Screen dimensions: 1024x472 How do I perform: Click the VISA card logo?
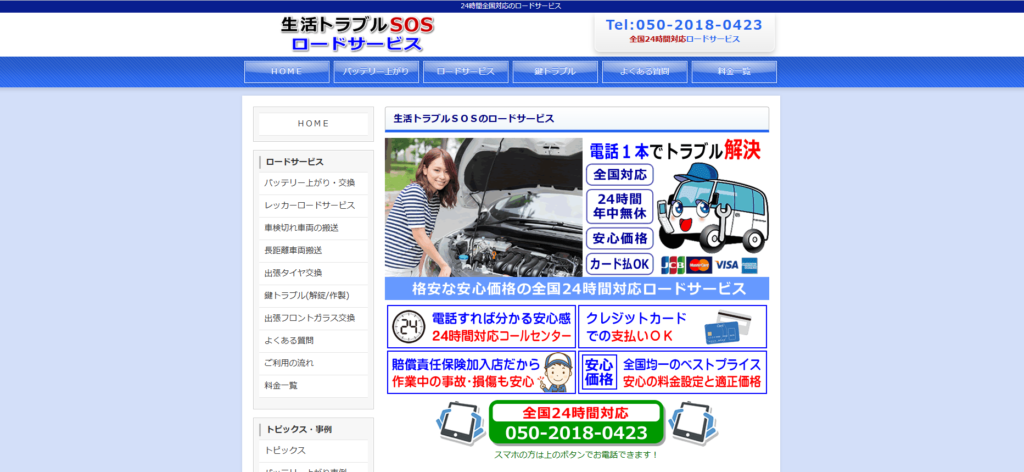[726, 265]
